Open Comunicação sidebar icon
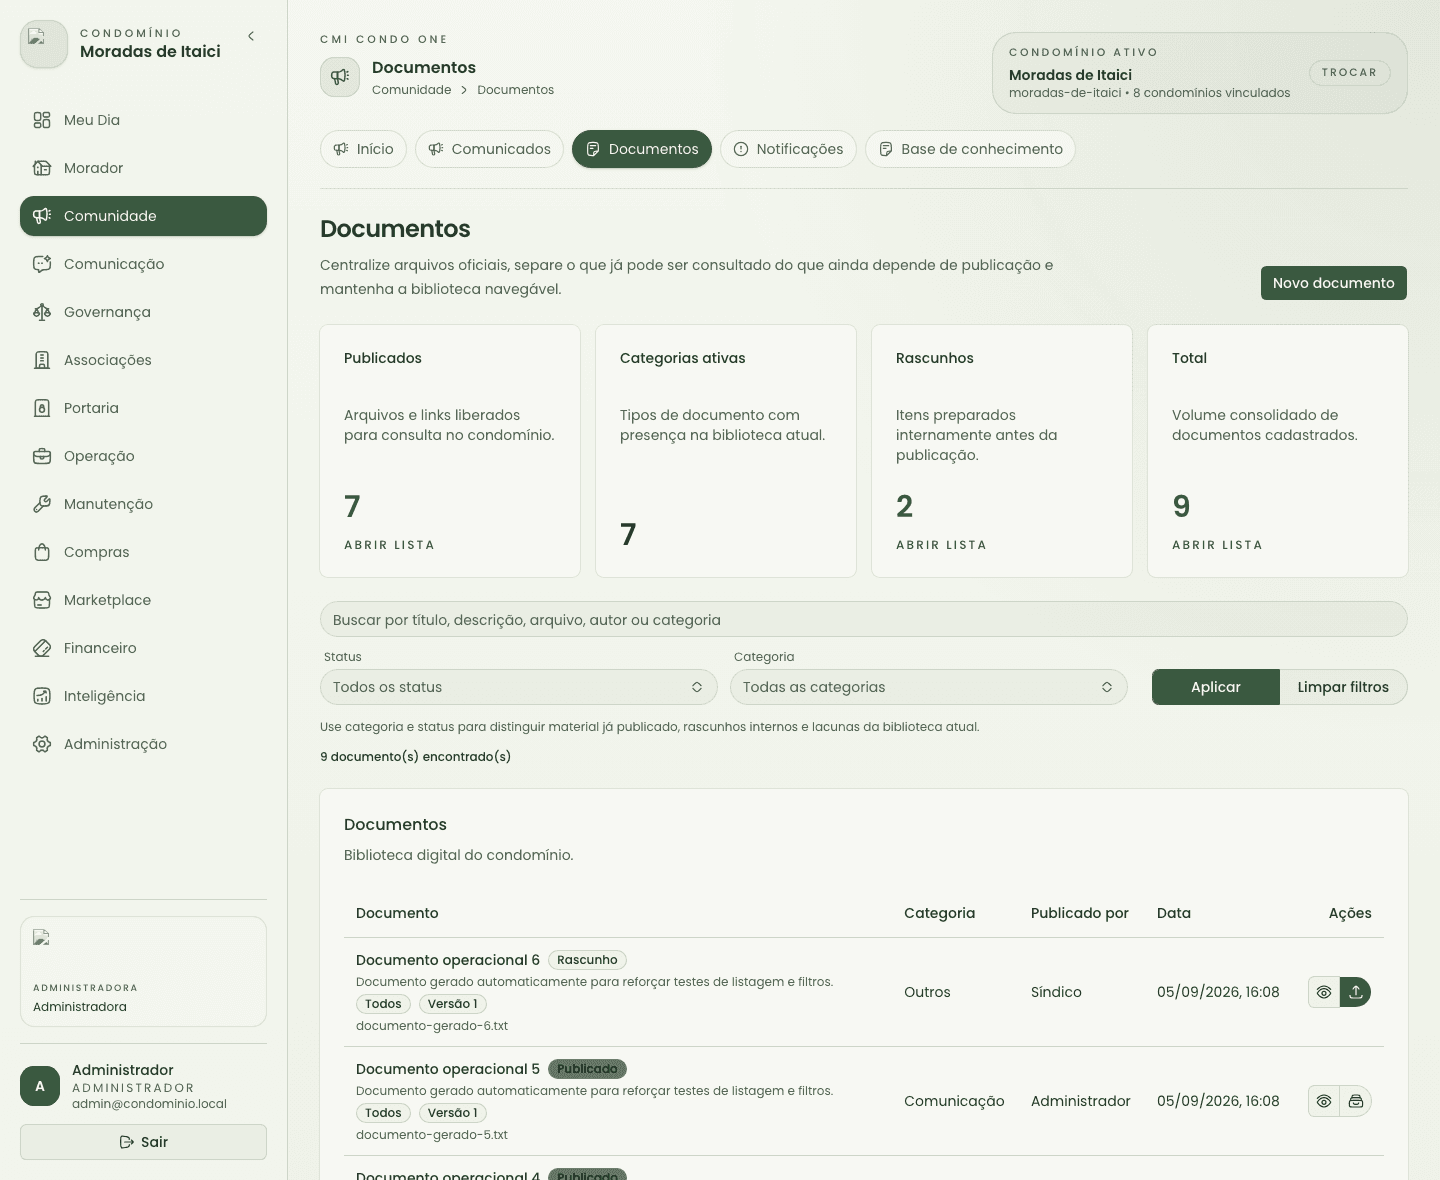This screenshot has height=1180, width=1440. pos(42,264)
